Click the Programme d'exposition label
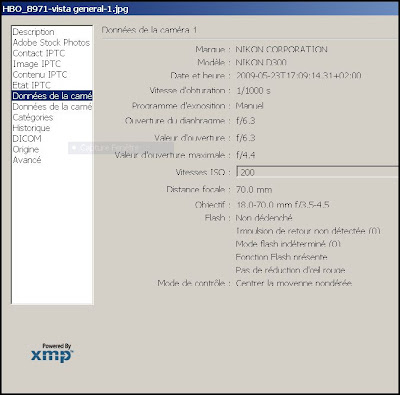The height and width of the screenshot is (395, 400). pos(181,106)
